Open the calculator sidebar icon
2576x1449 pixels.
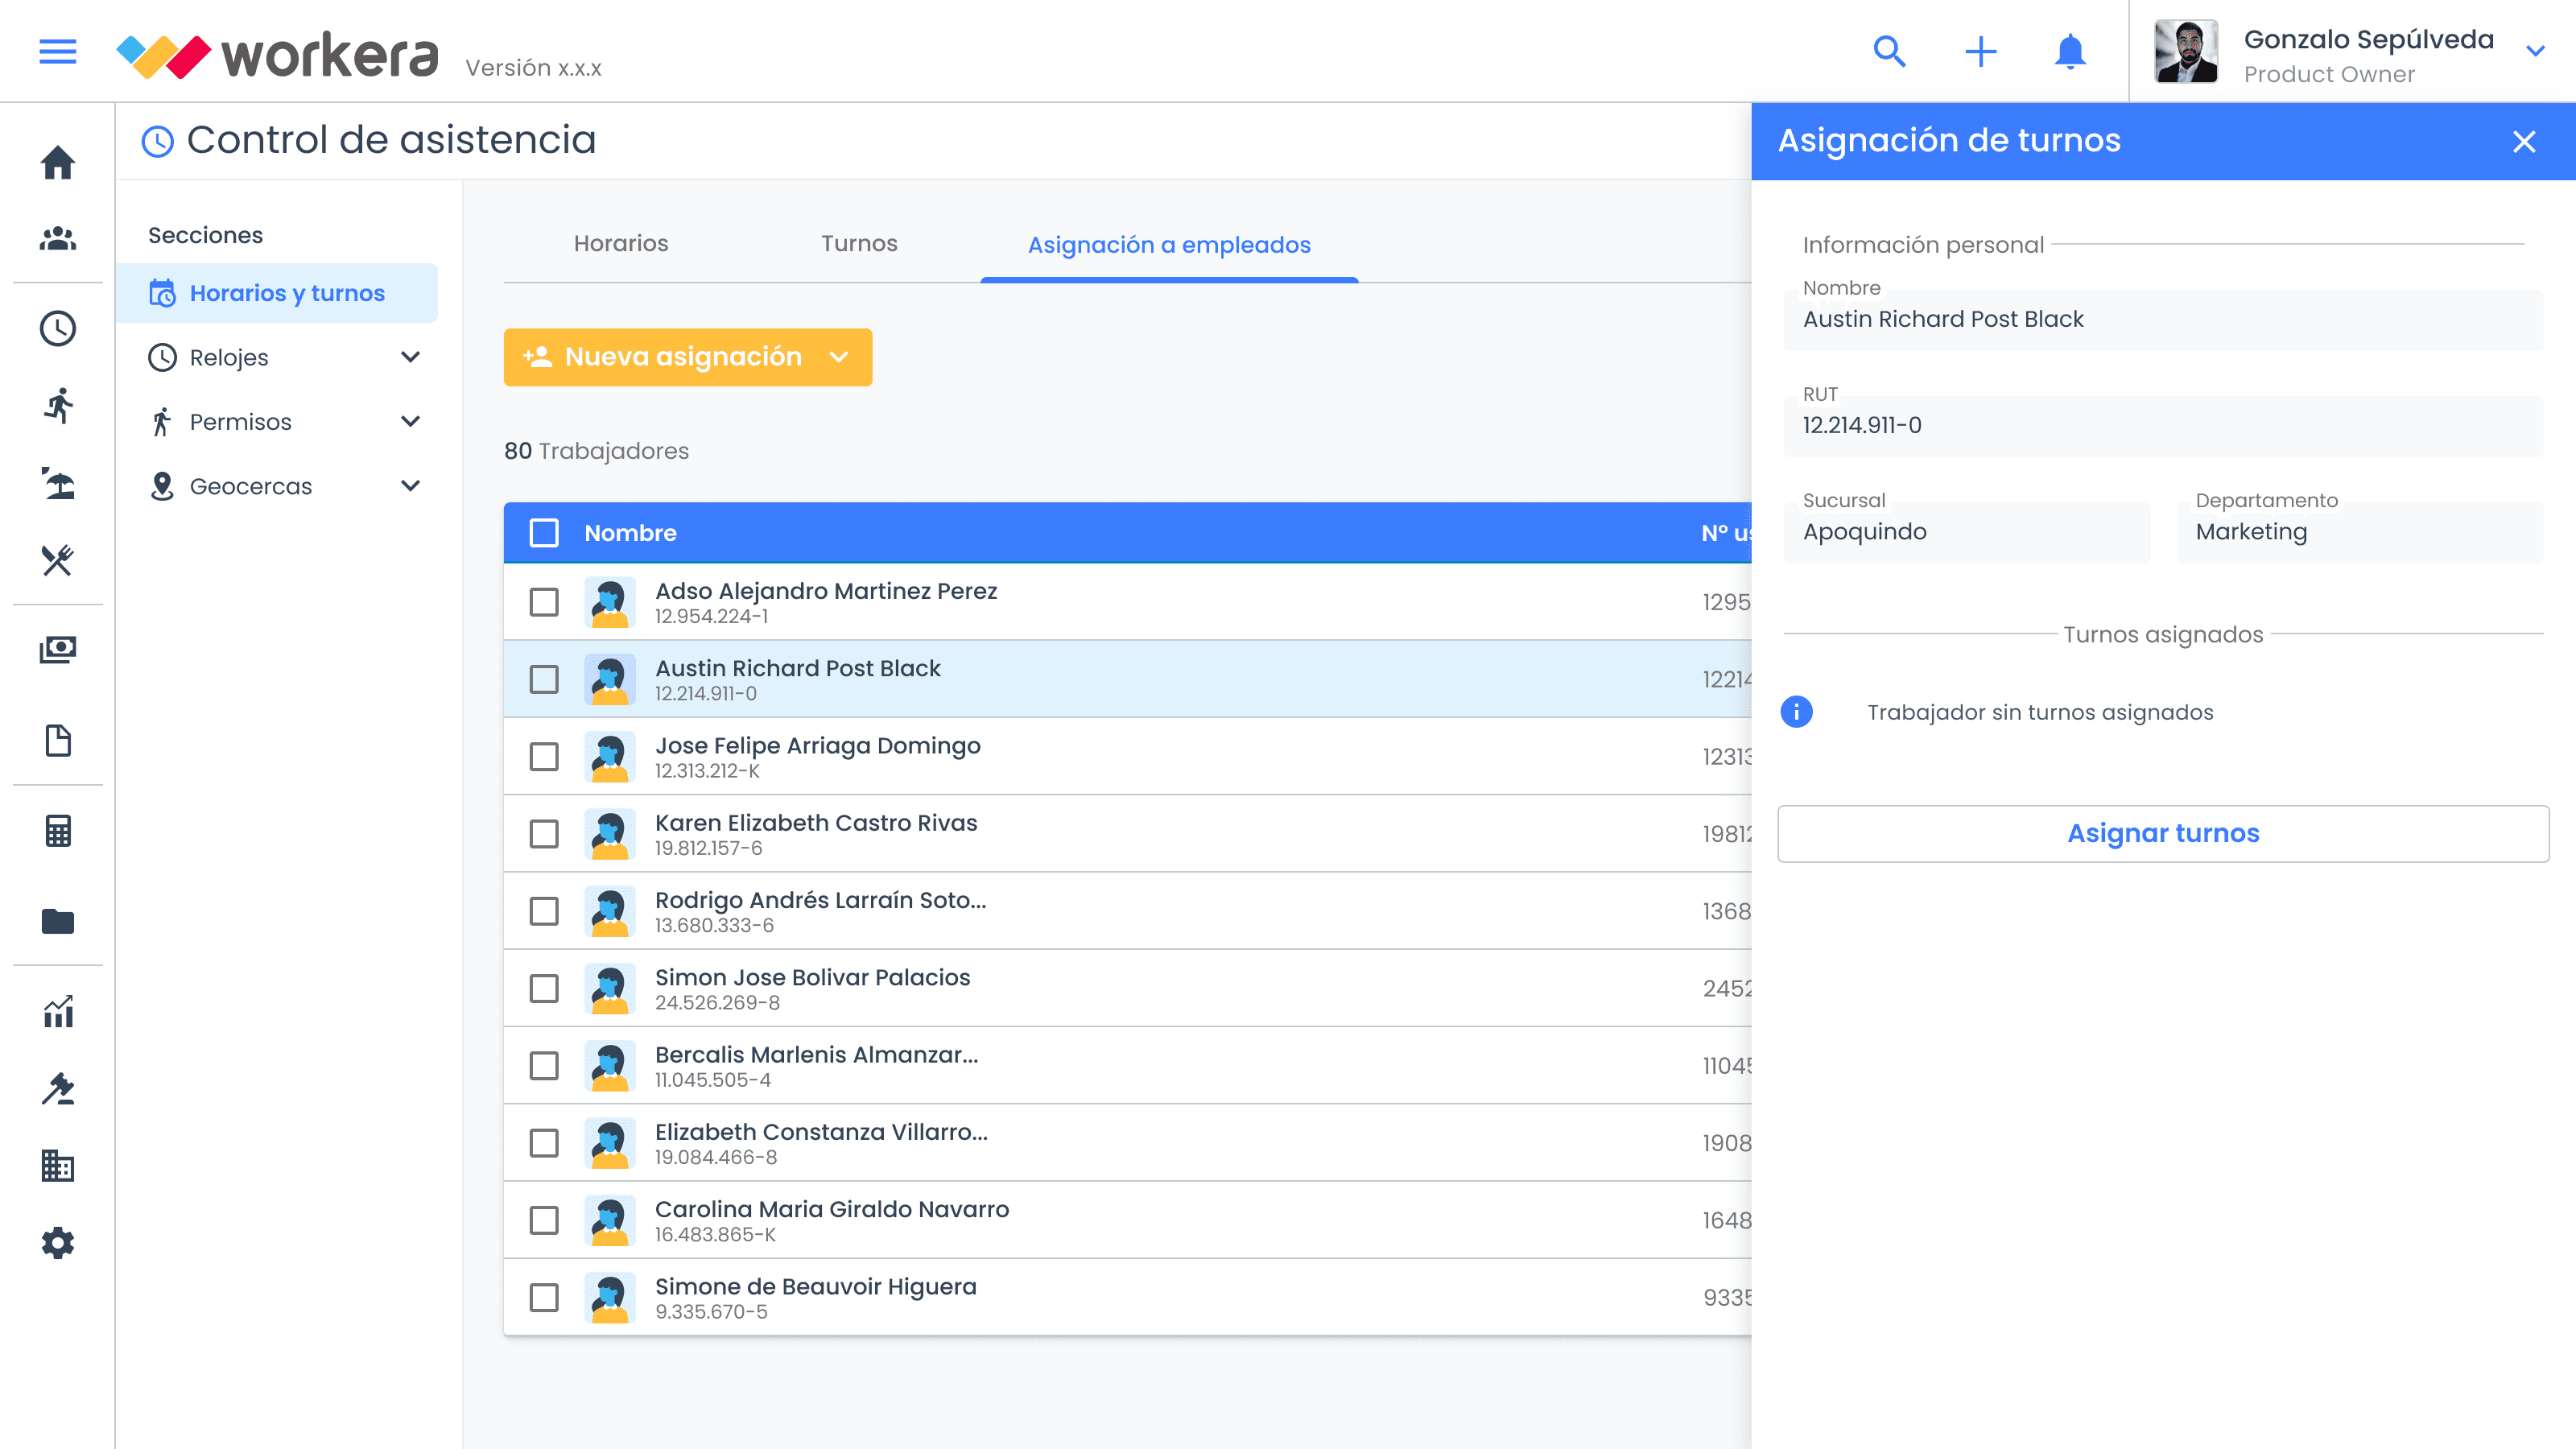click(x=57, y=830)
